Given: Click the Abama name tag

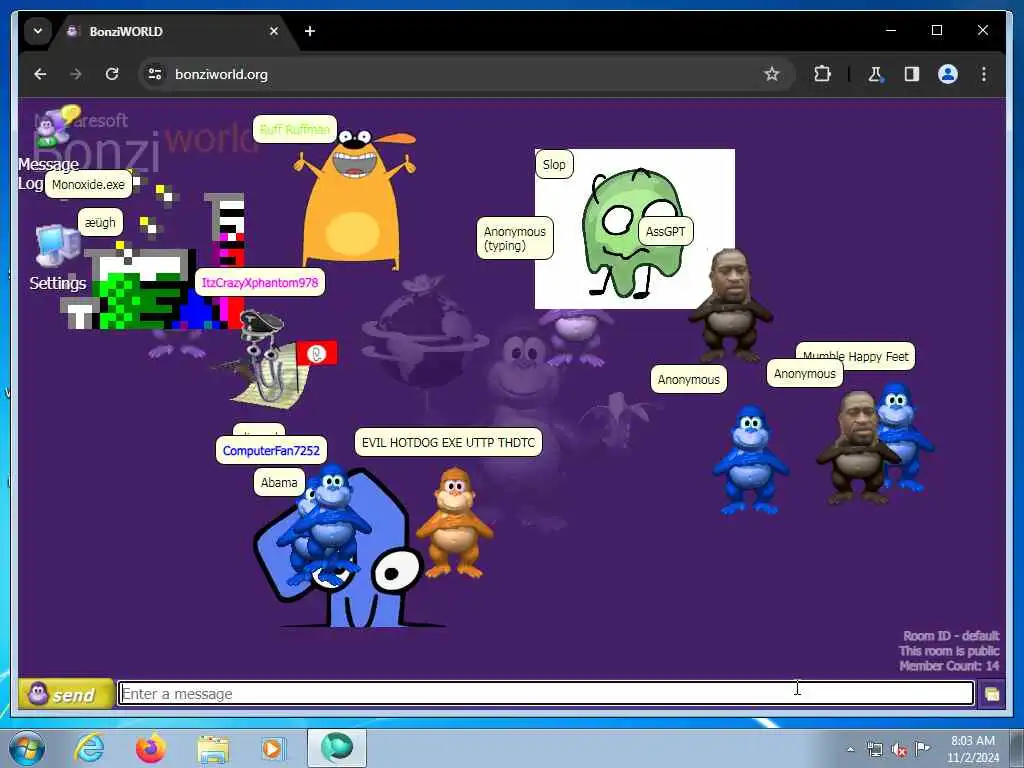Looking at the screenshot, I should pyautogui.click(x=279, y=483).
